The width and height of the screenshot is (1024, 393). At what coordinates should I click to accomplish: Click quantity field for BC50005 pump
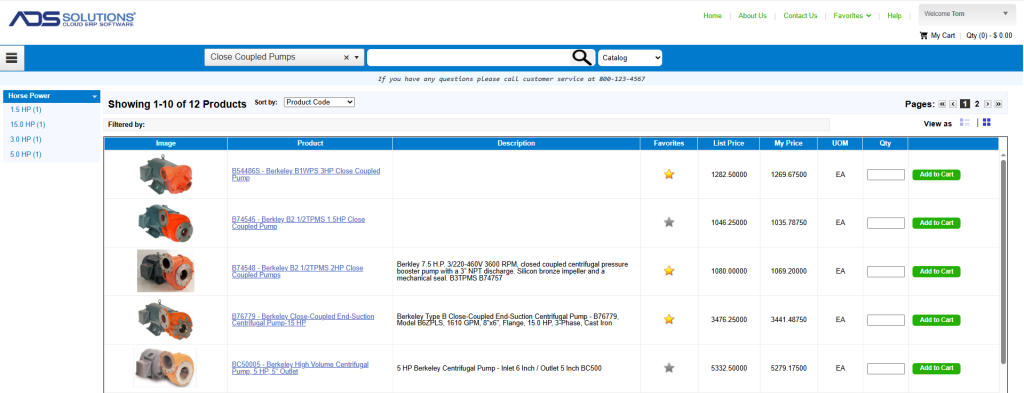[x=886, y=368]
